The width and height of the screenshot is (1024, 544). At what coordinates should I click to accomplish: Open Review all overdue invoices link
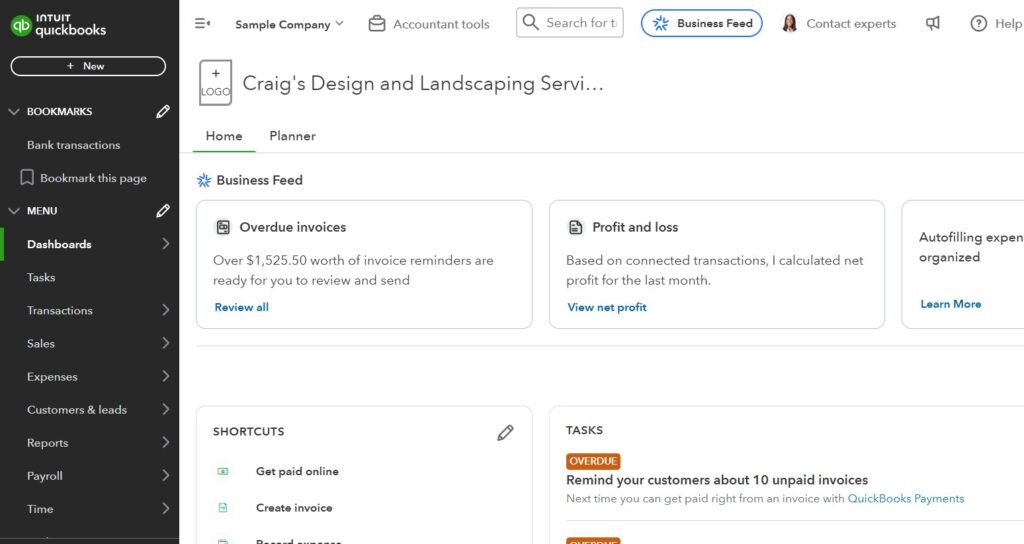[241, 307]
